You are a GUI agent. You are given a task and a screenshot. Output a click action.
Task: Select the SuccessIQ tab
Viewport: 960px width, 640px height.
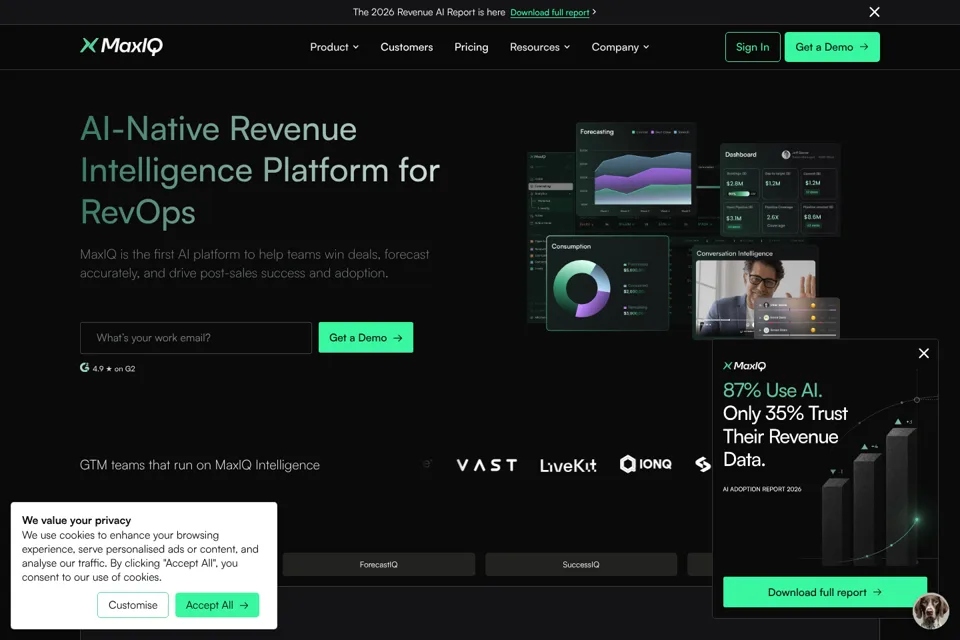(581, 565)
